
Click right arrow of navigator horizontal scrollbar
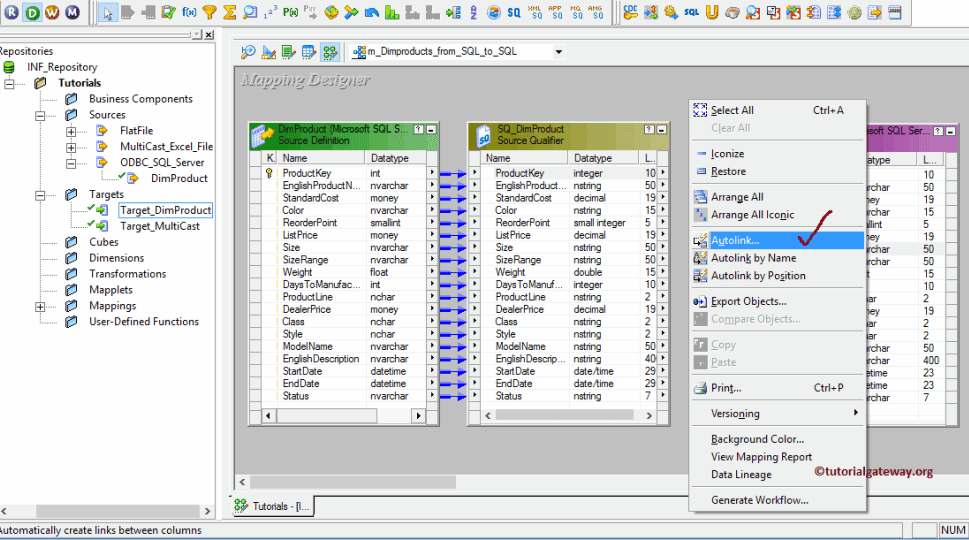(208, 512)
